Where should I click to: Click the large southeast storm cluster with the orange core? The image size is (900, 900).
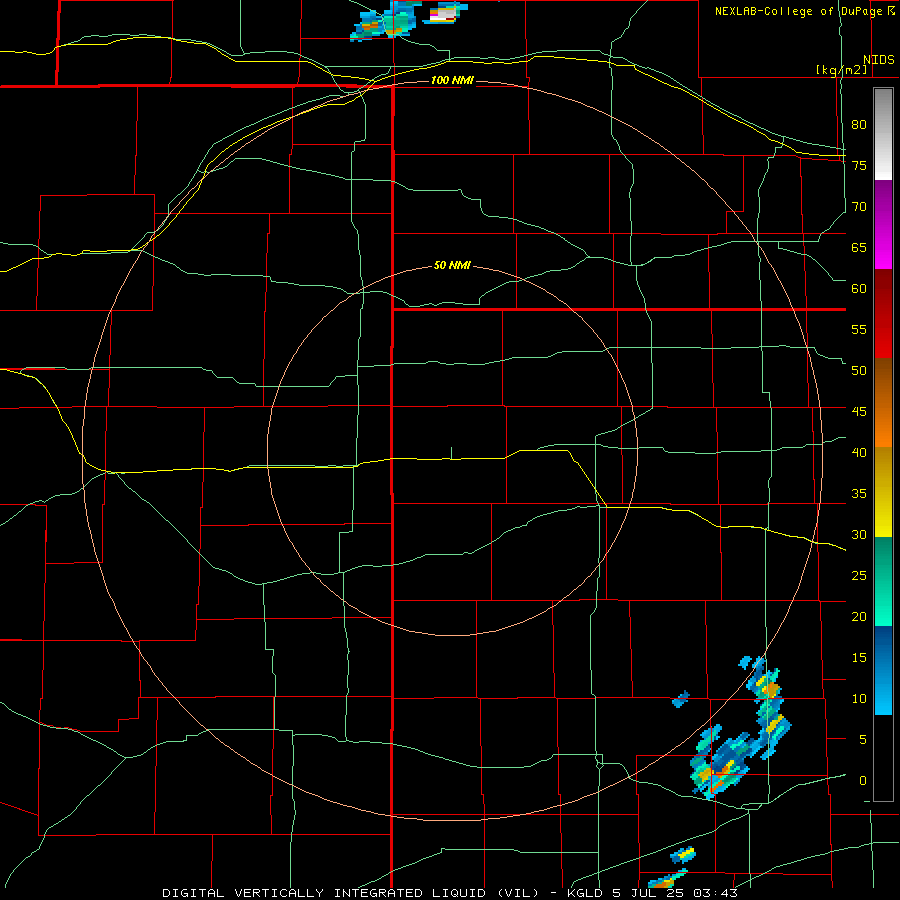[720, 761]
